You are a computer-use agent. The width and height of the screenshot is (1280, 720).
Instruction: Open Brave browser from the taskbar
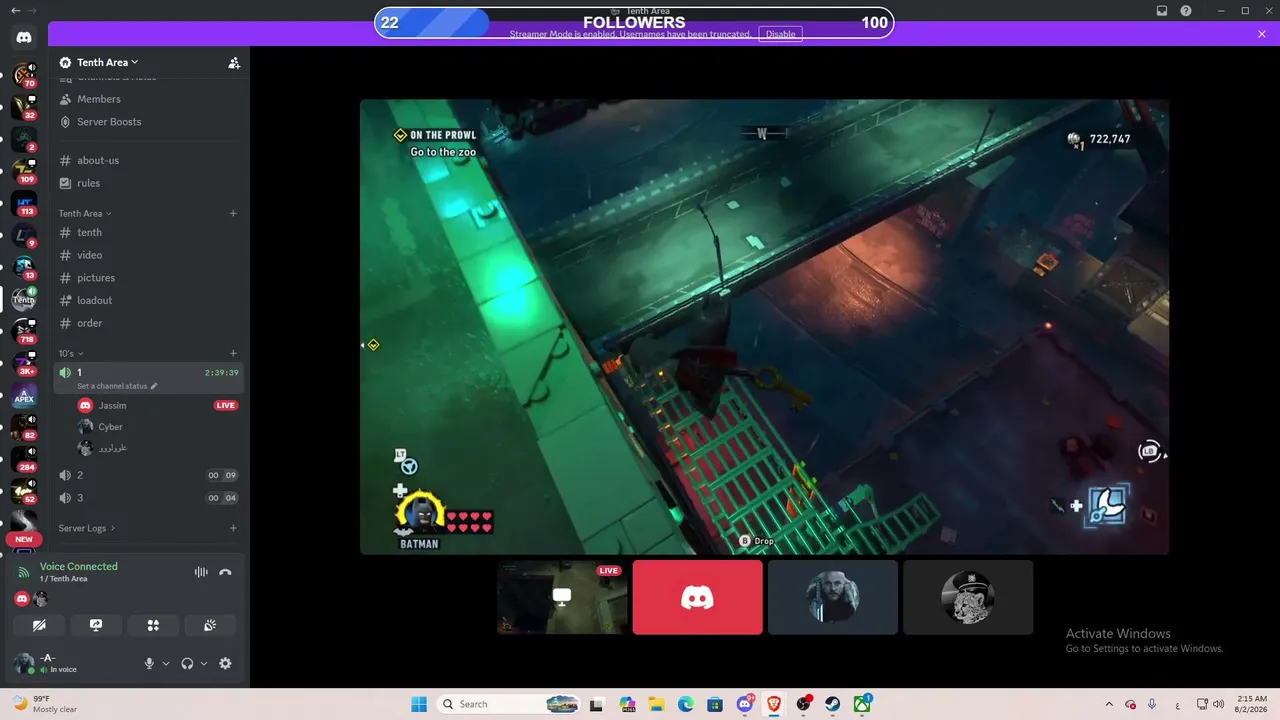(774, 704)
